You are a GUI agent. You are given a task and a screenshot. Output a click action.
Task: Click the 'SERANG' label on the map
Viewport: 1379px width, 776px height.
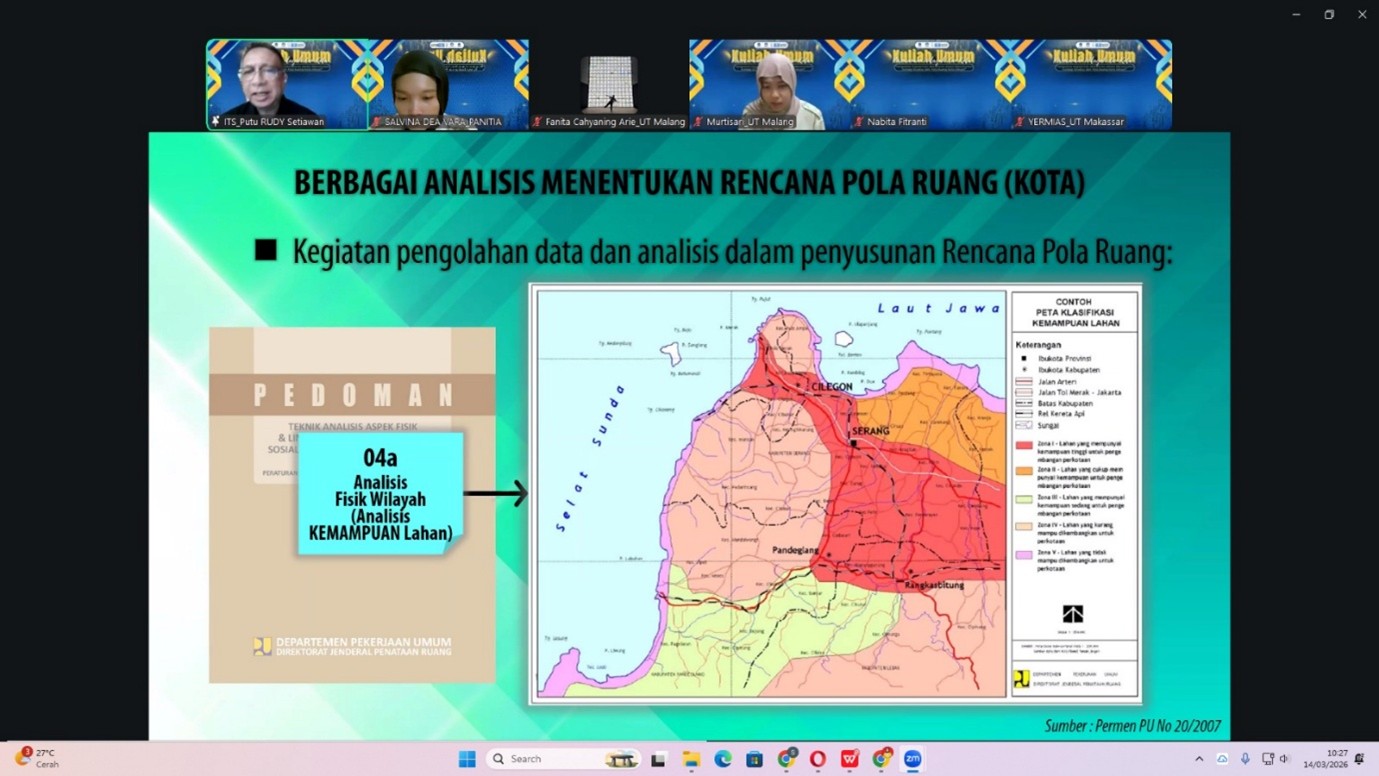point(870,431)
